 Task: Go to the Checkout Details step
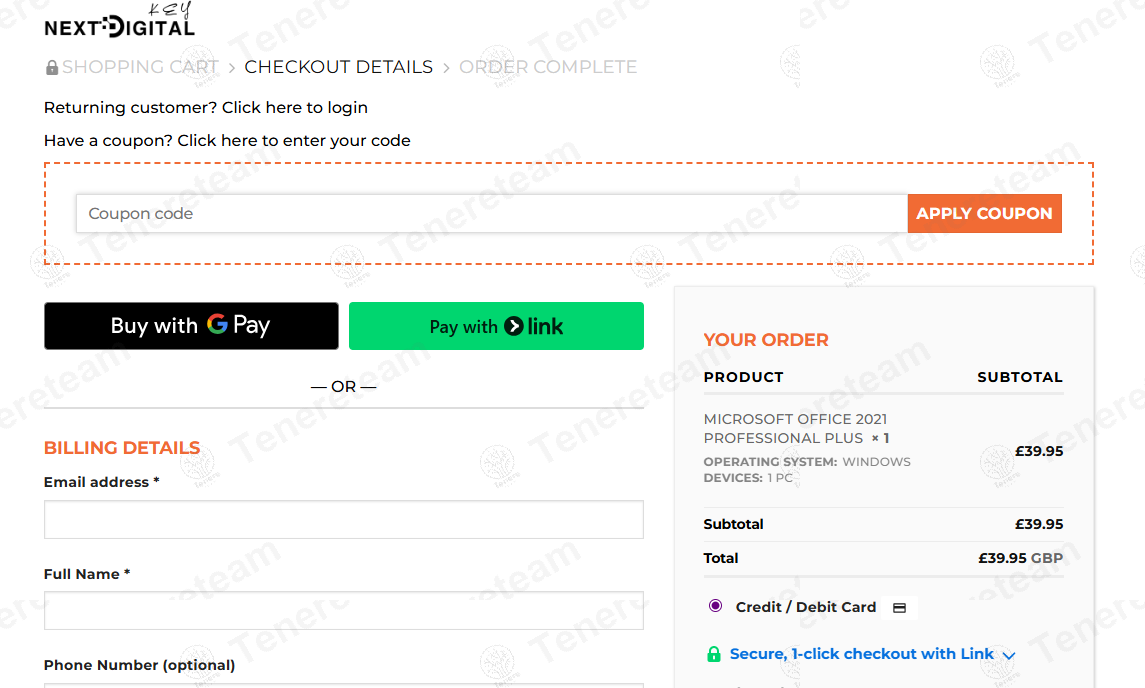(339, 67)
